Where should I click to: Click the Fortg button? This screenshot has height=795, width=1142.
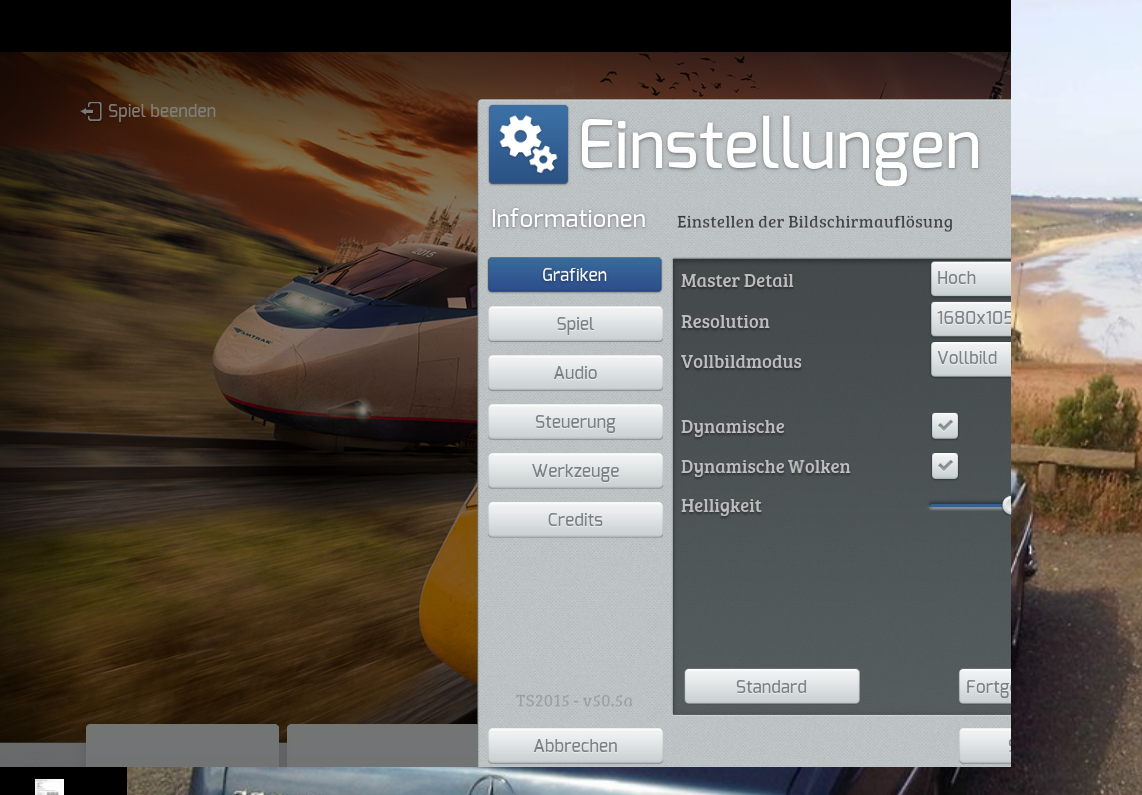point(985,687)
